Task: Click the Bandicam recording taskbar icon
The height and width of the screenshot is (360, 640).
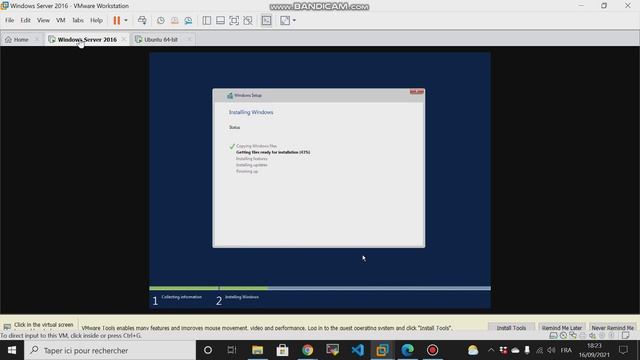Action: pos(432,350)
